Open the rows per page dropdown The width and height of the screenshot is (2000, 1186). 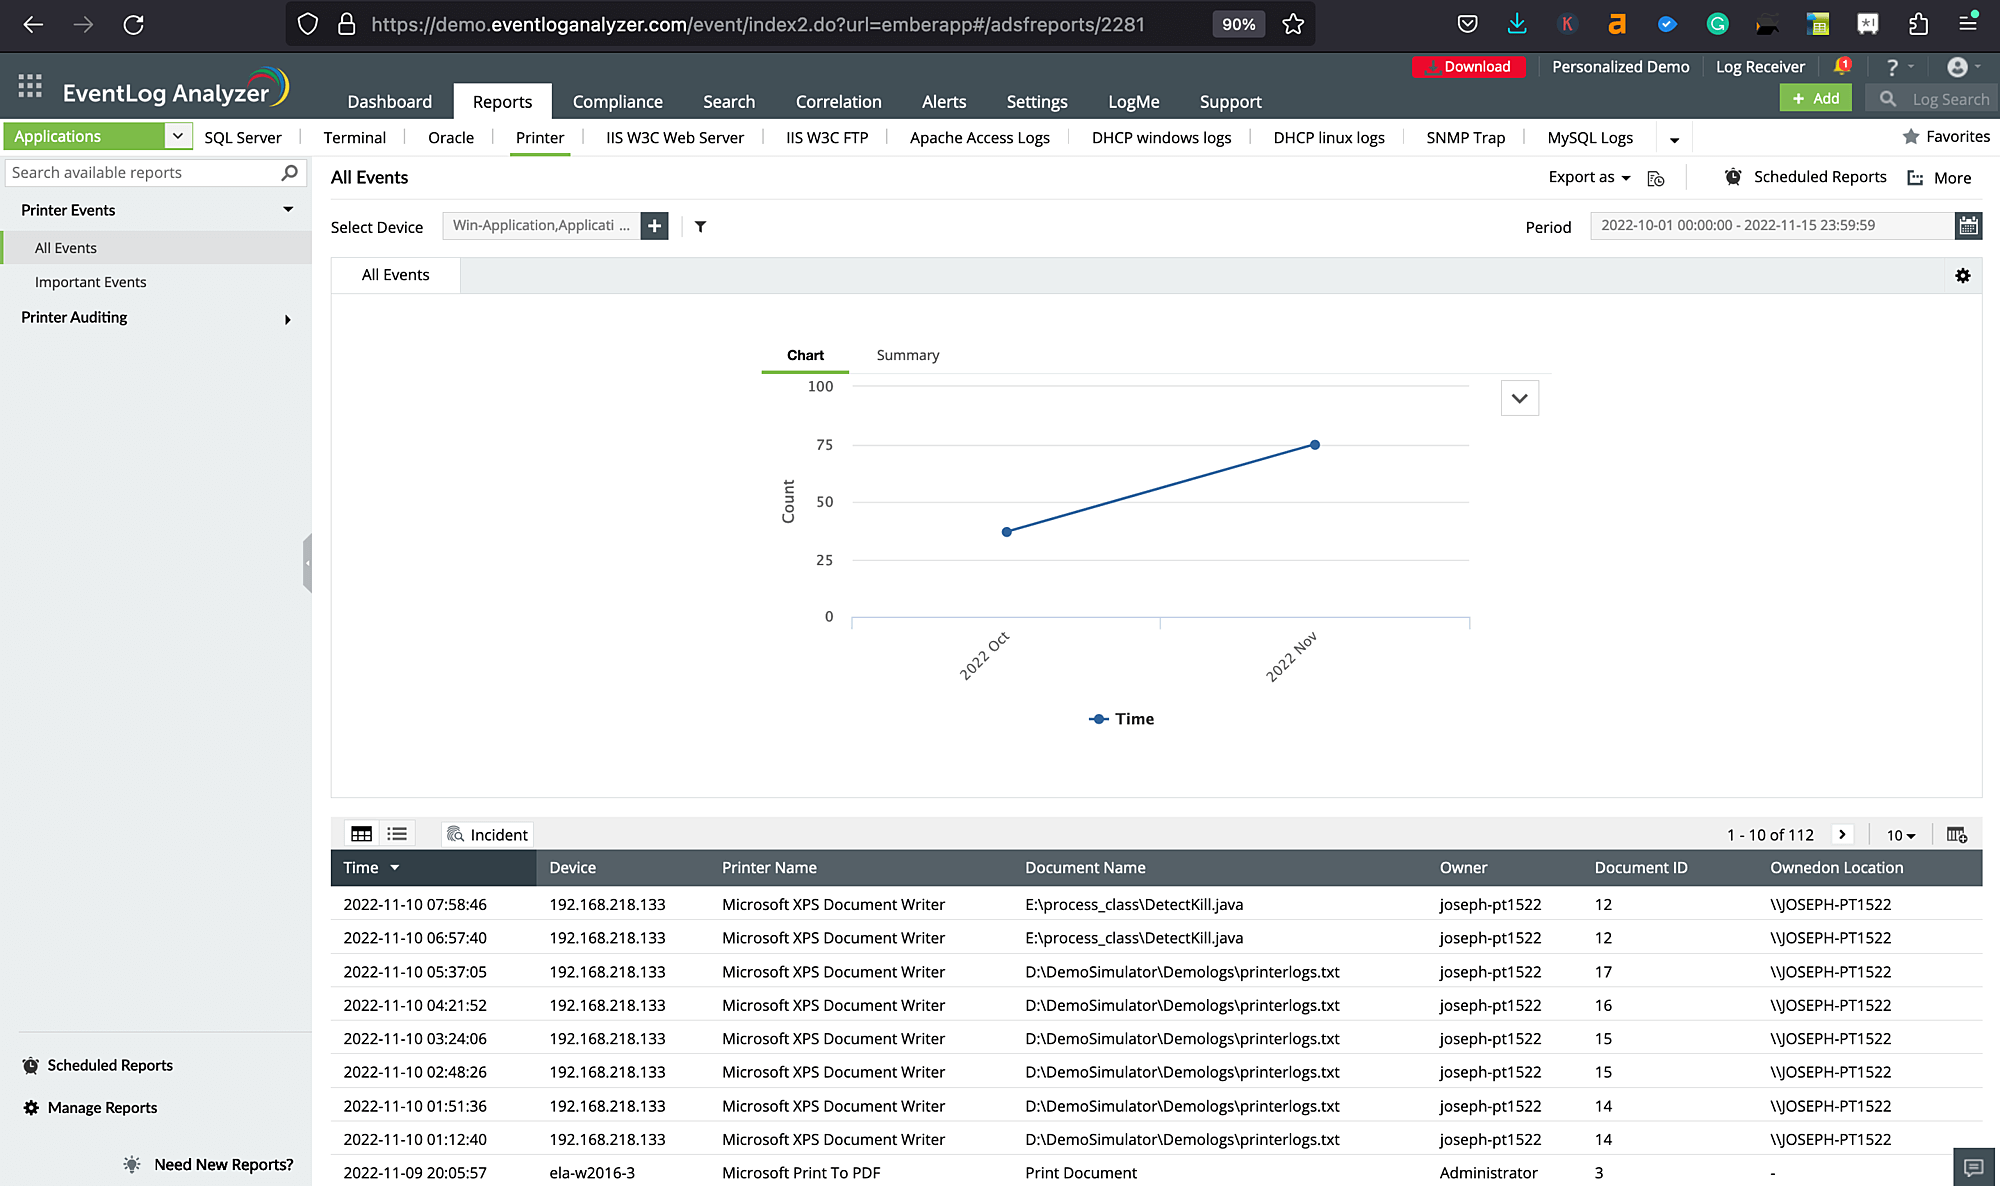pyautogui.click(x=1900, y=835)
